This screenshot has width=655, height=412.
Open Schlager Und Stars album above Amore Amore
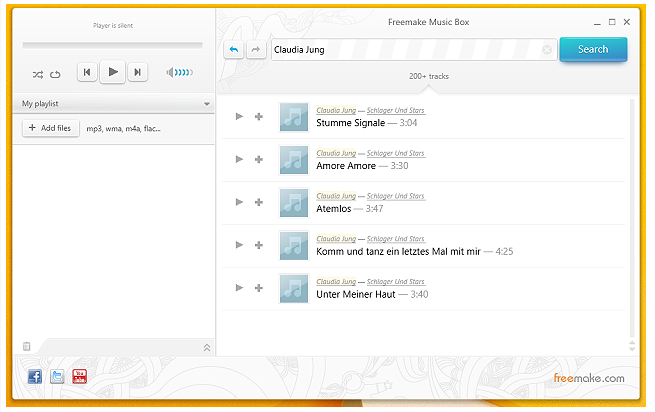(x=396, y=153)
